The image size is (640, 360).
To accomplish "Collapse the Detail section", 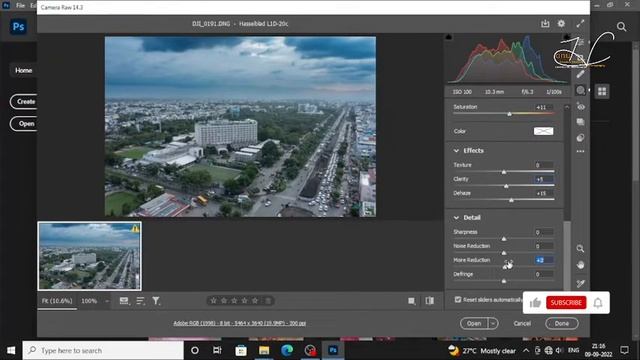I will click(x=456, y=218).
